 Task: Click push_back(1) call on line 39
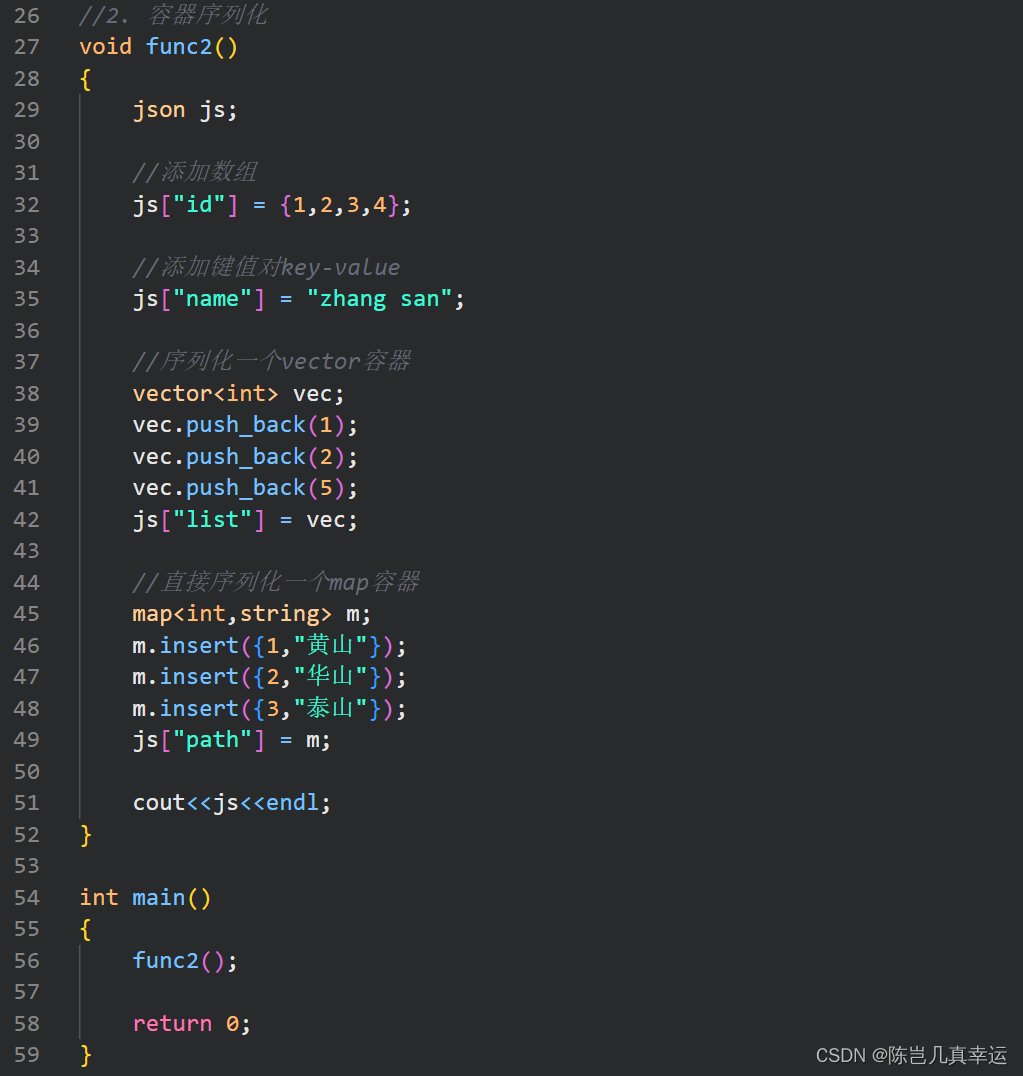266,425
